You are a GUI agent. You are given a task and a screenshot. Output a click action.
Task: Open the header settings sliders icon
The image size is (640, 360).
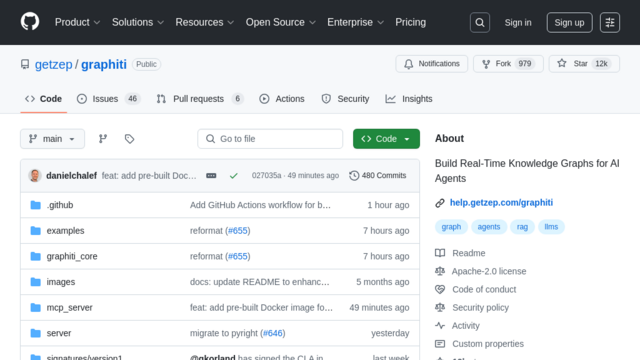pyautogui.click(x=610, y=22)
